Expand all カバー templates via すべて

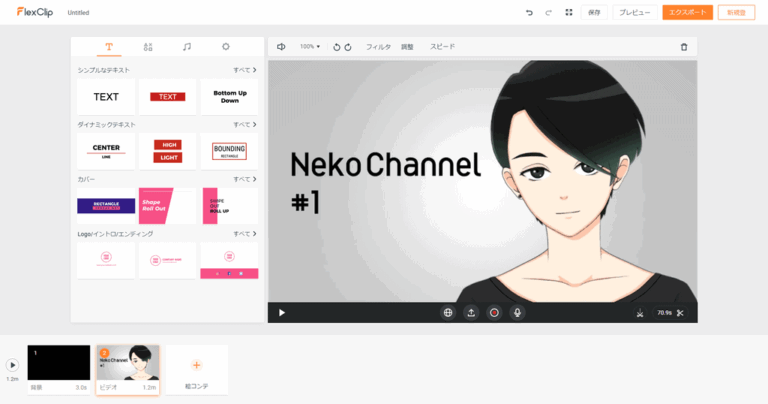245,179
